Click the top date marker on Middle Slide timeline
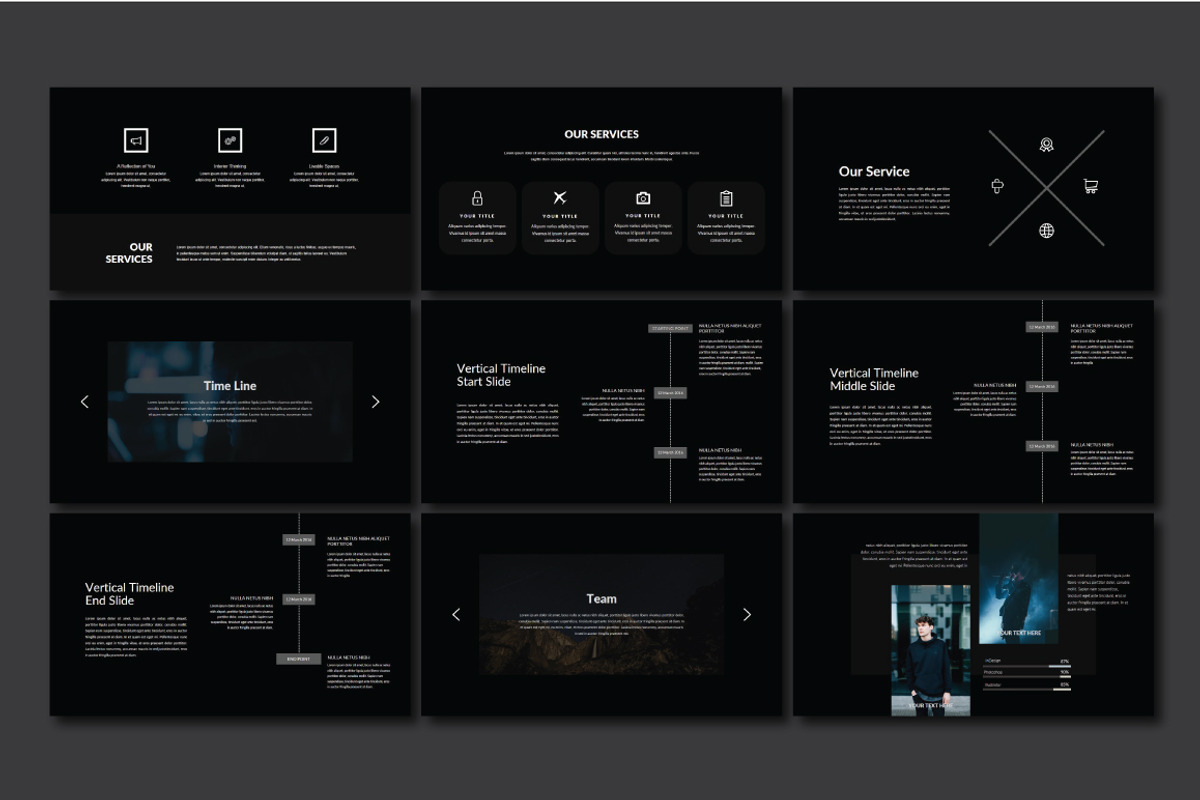 click(x=1042, y=327)
